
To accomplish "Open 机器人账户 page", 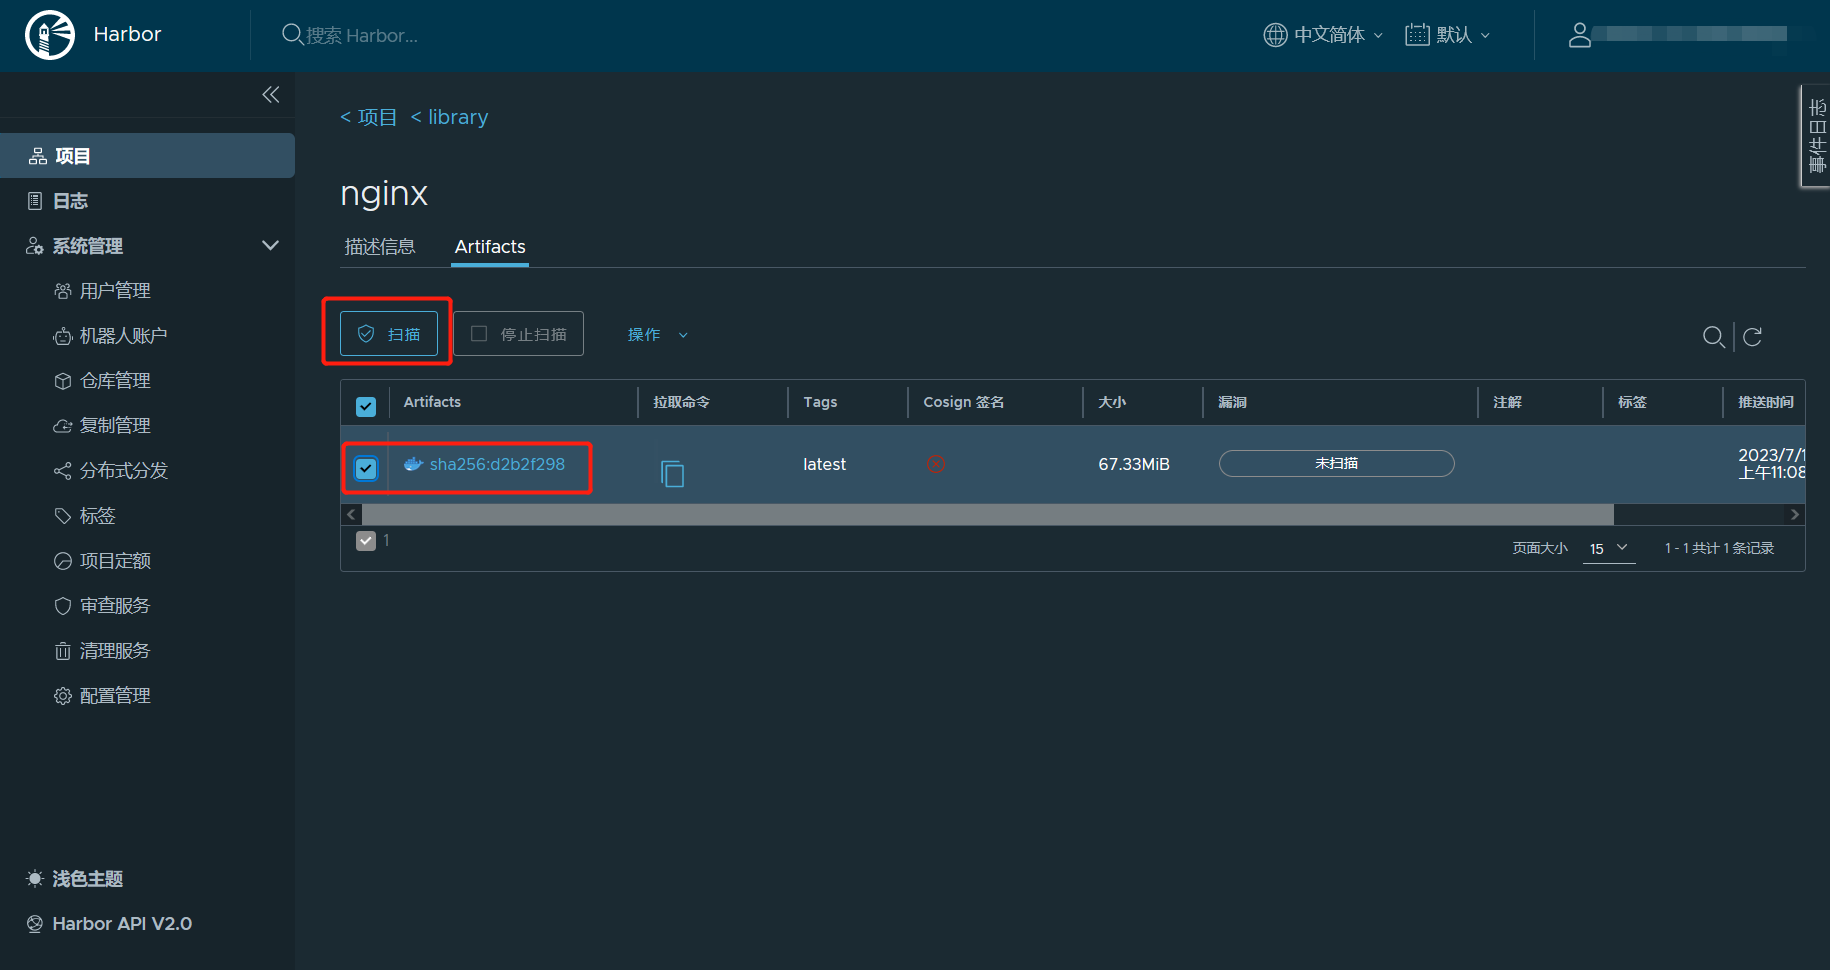I will [x=123, y=336].
